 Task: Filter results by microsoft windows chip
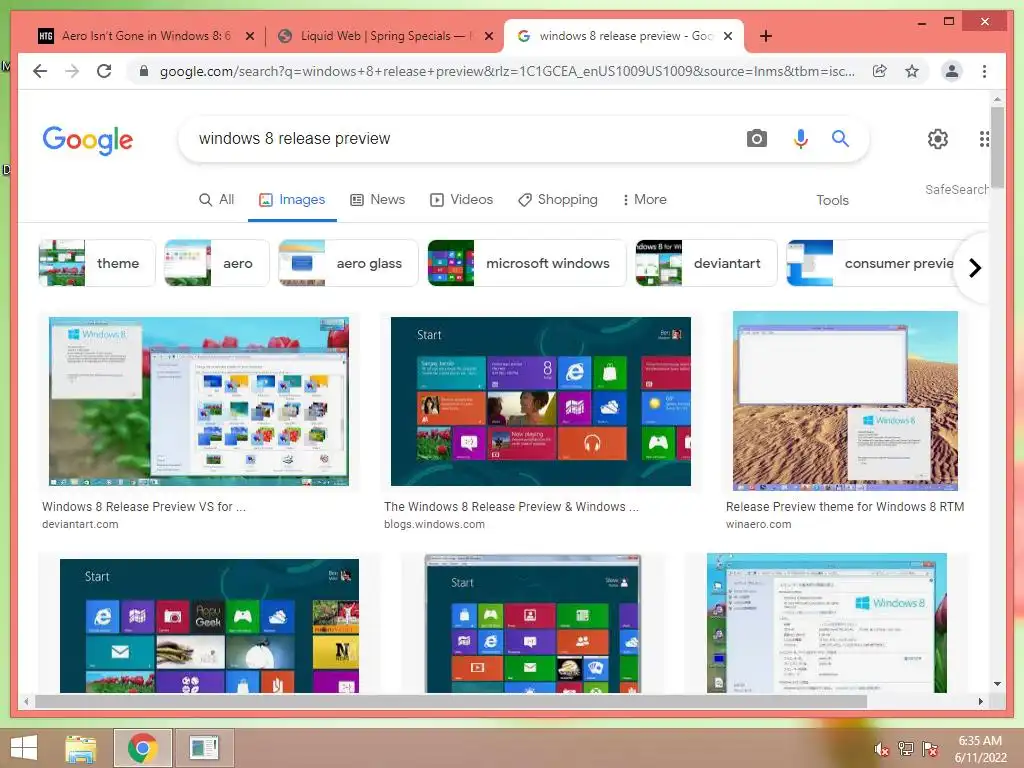click(x=526, y=263)
